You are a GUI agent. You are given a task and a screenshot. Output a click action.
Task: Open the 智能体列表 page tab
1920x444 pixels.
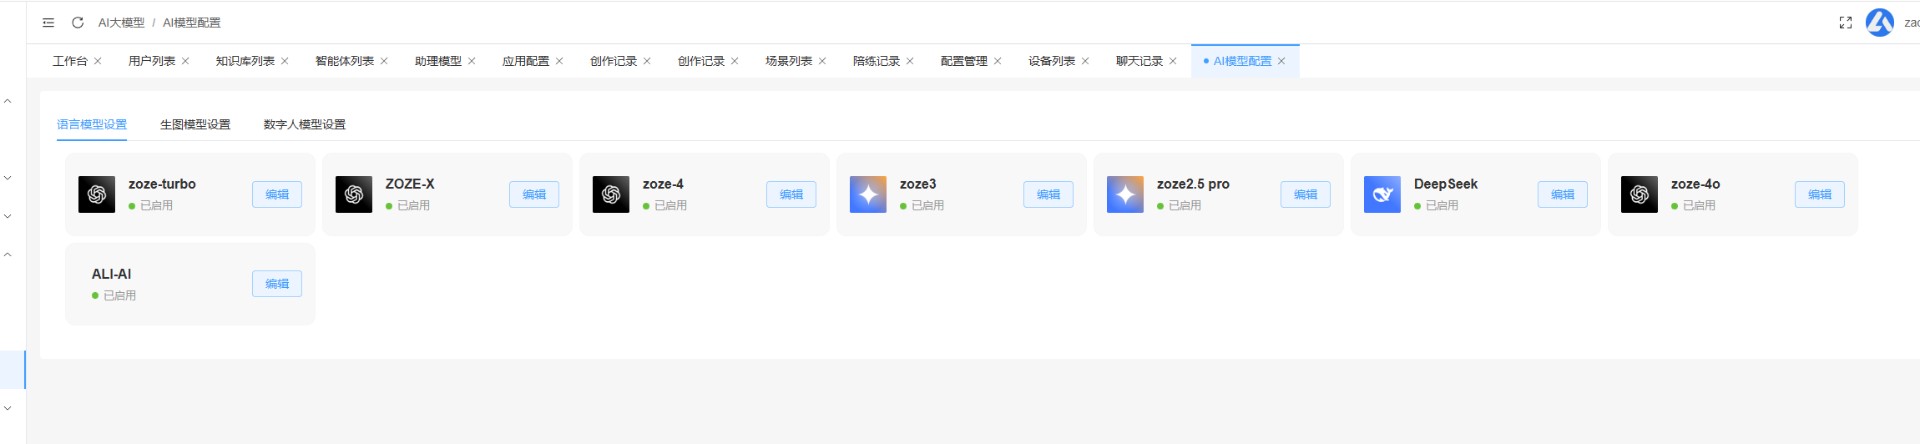point(344,61)
